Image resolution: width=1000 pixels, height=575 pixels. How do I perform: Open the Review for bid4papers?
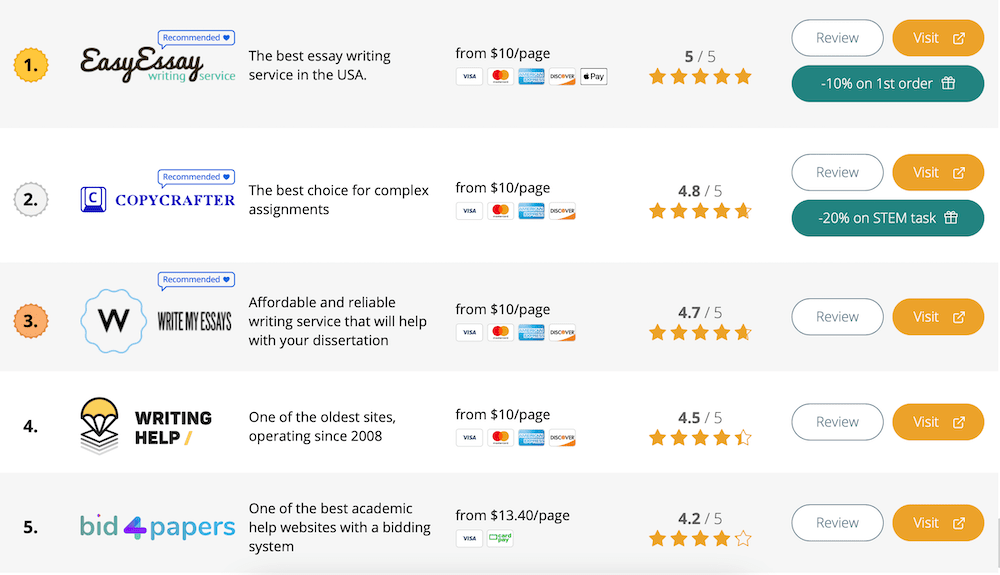pyautogui.click(x=837, y=523)
